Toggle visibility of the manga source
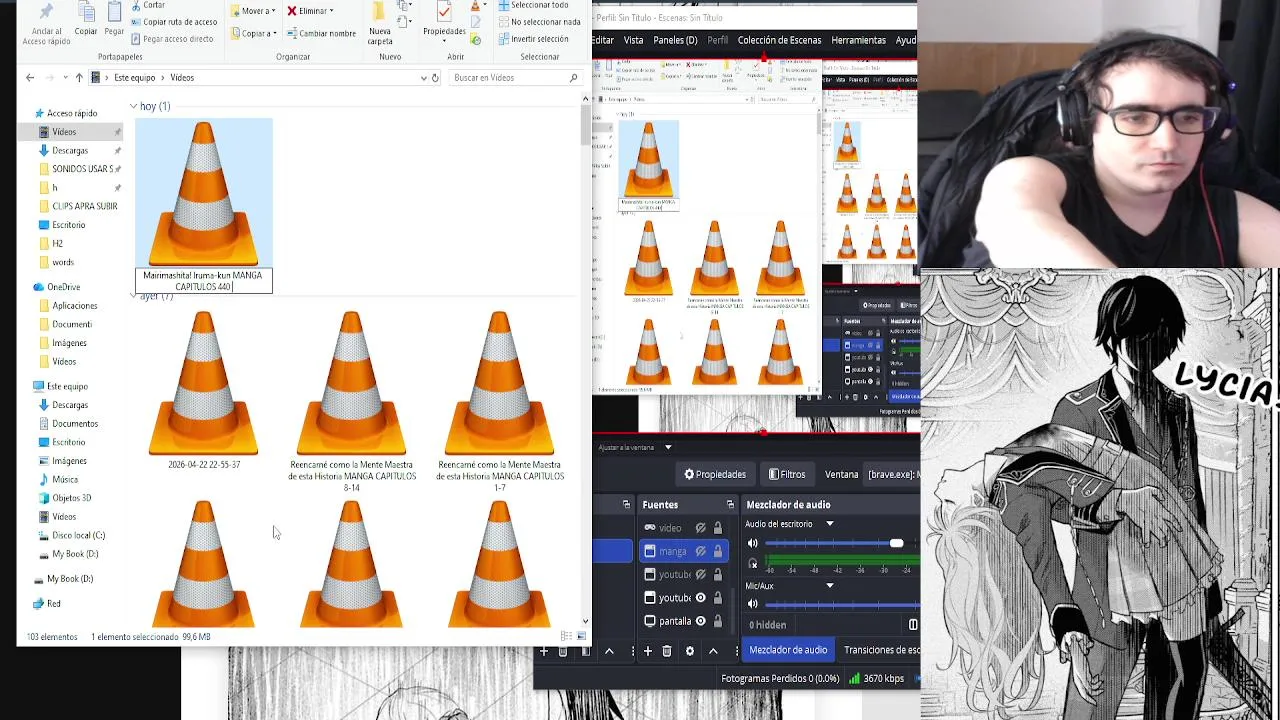The width and height of the screenshot is (1280, 720). click(x=701, y=551)
